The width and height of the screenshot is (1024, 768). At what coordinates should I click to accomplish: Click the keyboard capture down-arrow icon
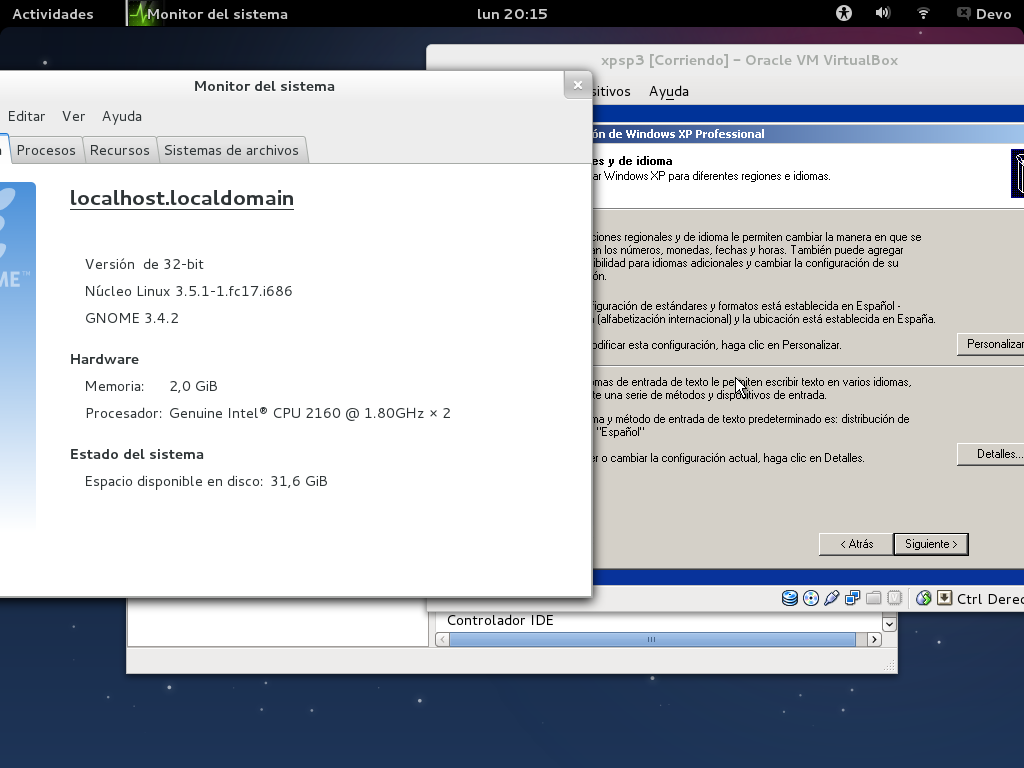tap(944, 598)
